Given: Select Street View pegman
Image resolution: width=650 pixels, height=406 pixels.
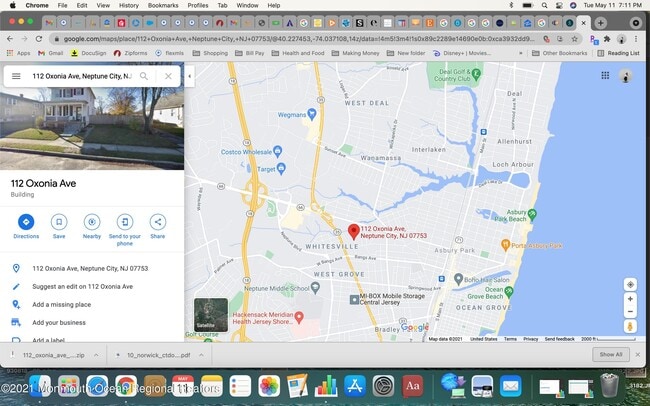Looking at the screenshot, I should 630,326.
